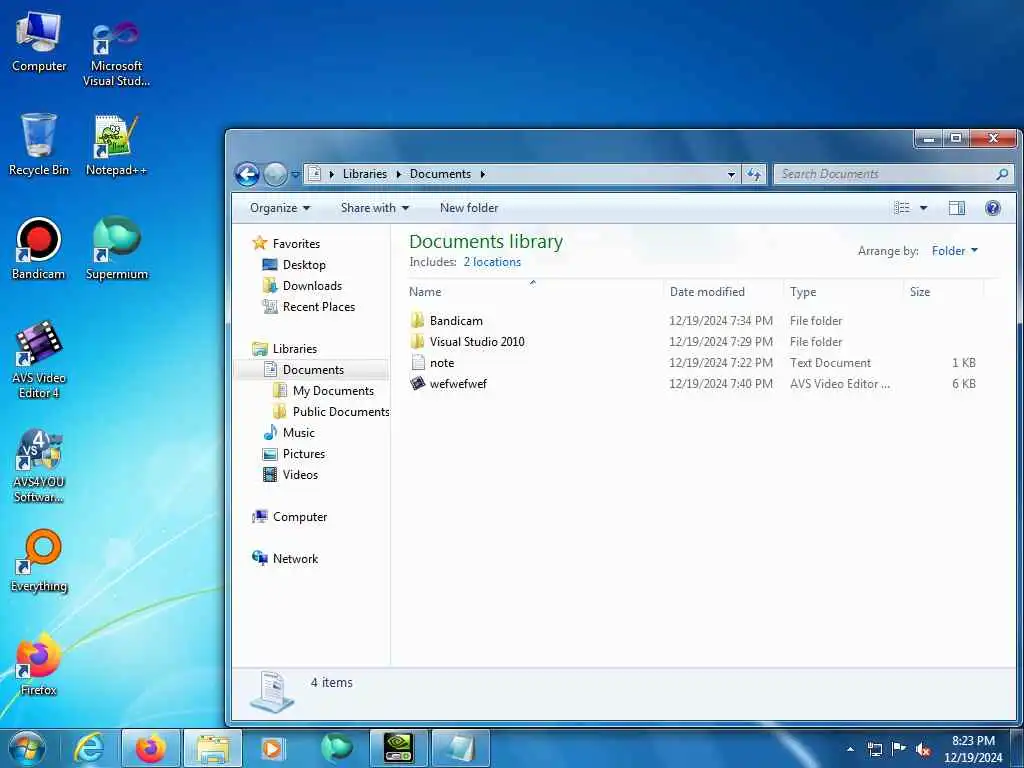Open Public Documents in the navigation pane
This screenshot has width=1024, height=768.
[x=340, y=411]
